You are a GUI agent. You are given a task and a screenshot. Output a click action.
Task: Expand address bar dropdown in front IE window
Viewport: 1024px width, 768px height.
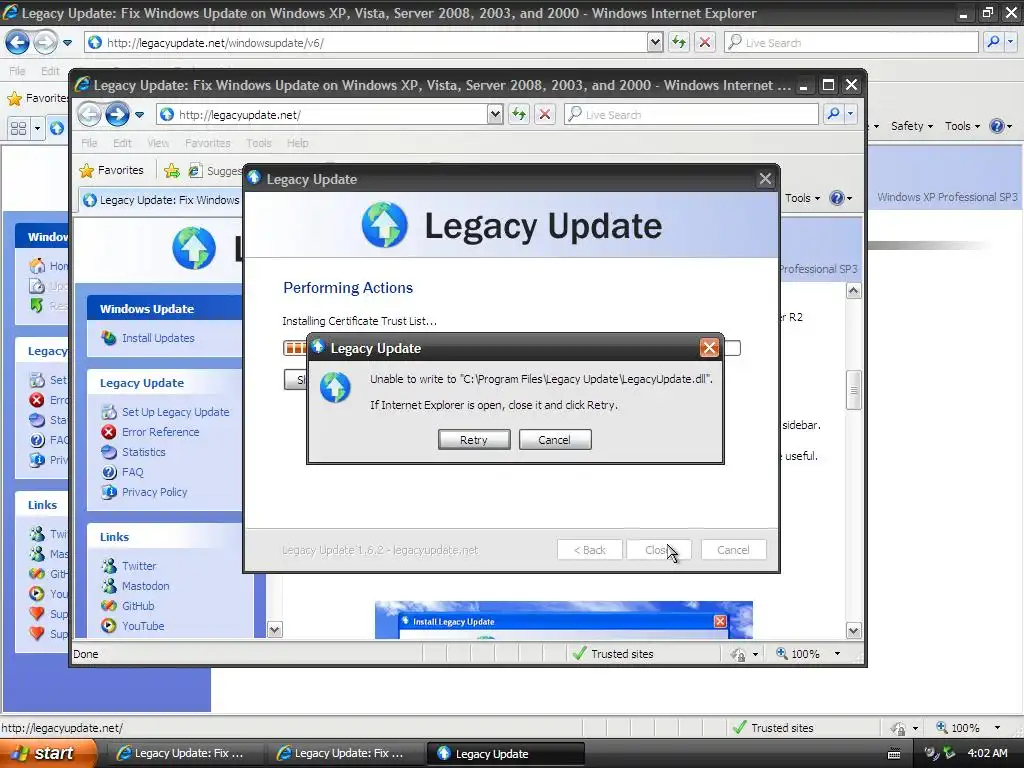[x=495, y=115]
